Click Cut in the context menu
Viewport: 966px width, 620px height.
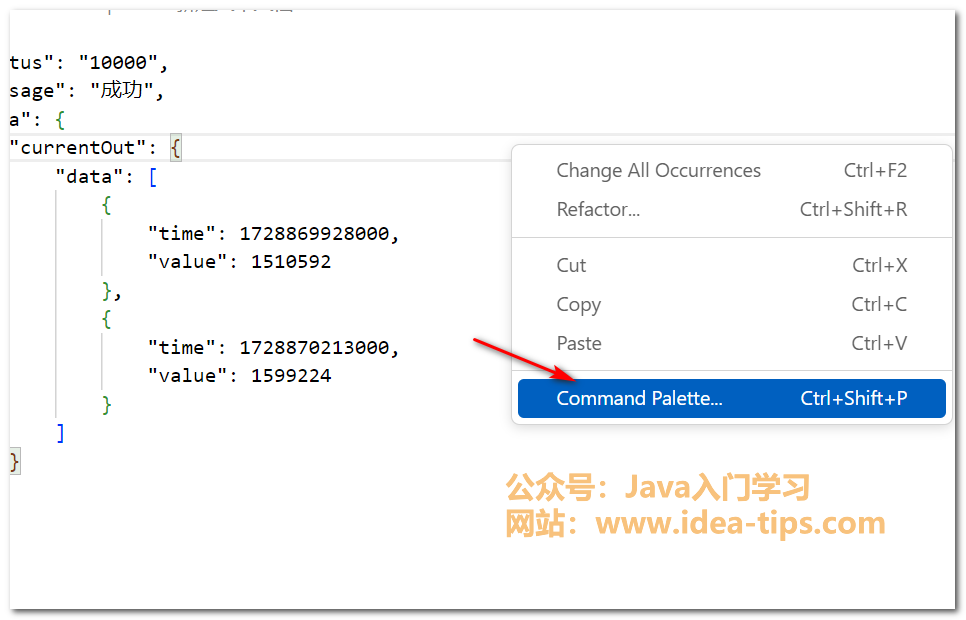(731, 266)
